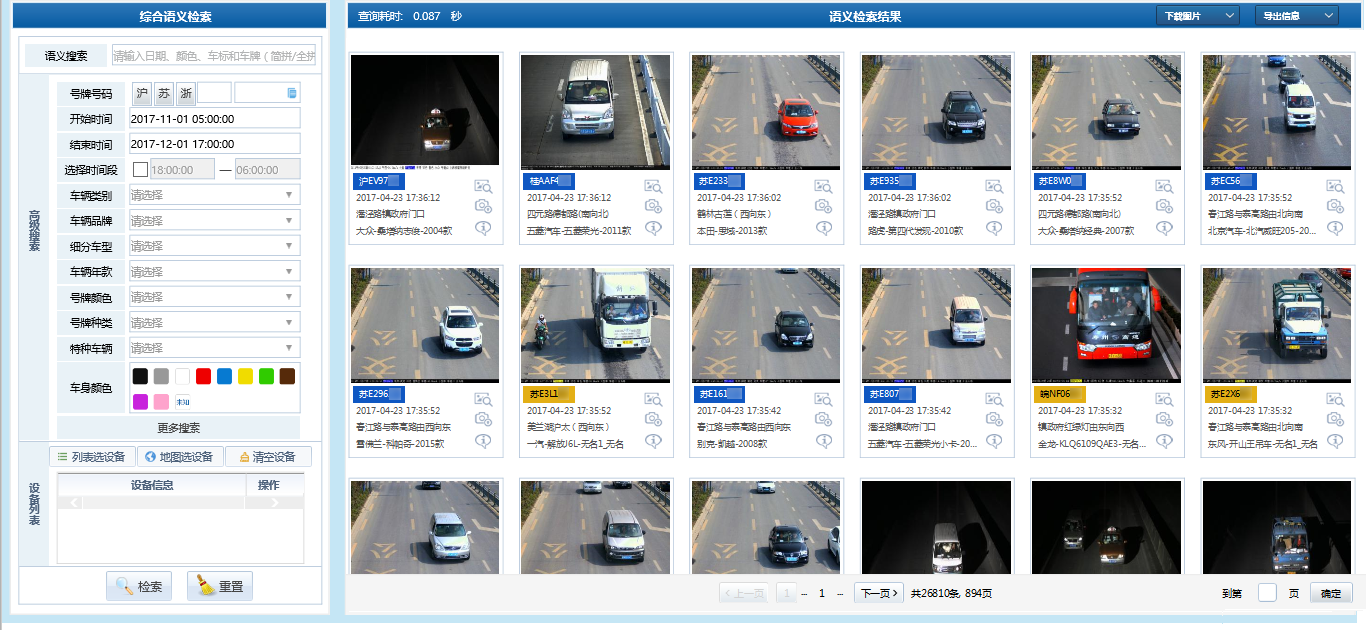Select the 沪 plate prefix button

140,93
